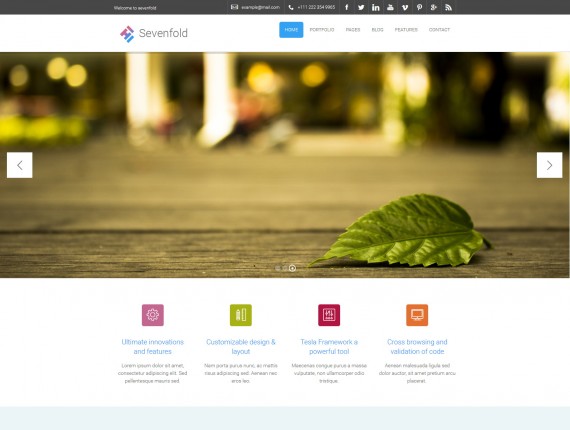570x430 pixels.
Task: Open the Twitter bird icon
Action: pyautogui.click(x=361, y=7)
